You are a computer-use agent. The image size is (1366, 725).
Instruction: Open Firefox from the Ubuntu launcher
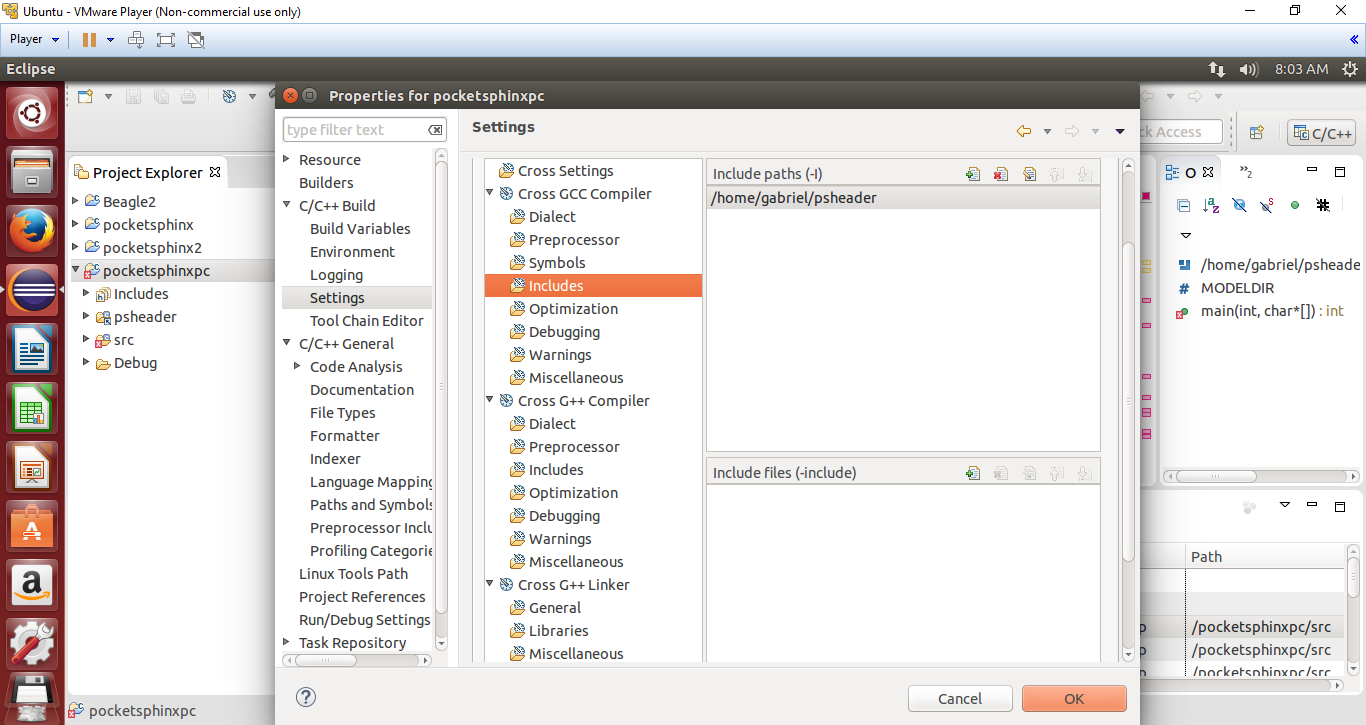tap(32, 232)
